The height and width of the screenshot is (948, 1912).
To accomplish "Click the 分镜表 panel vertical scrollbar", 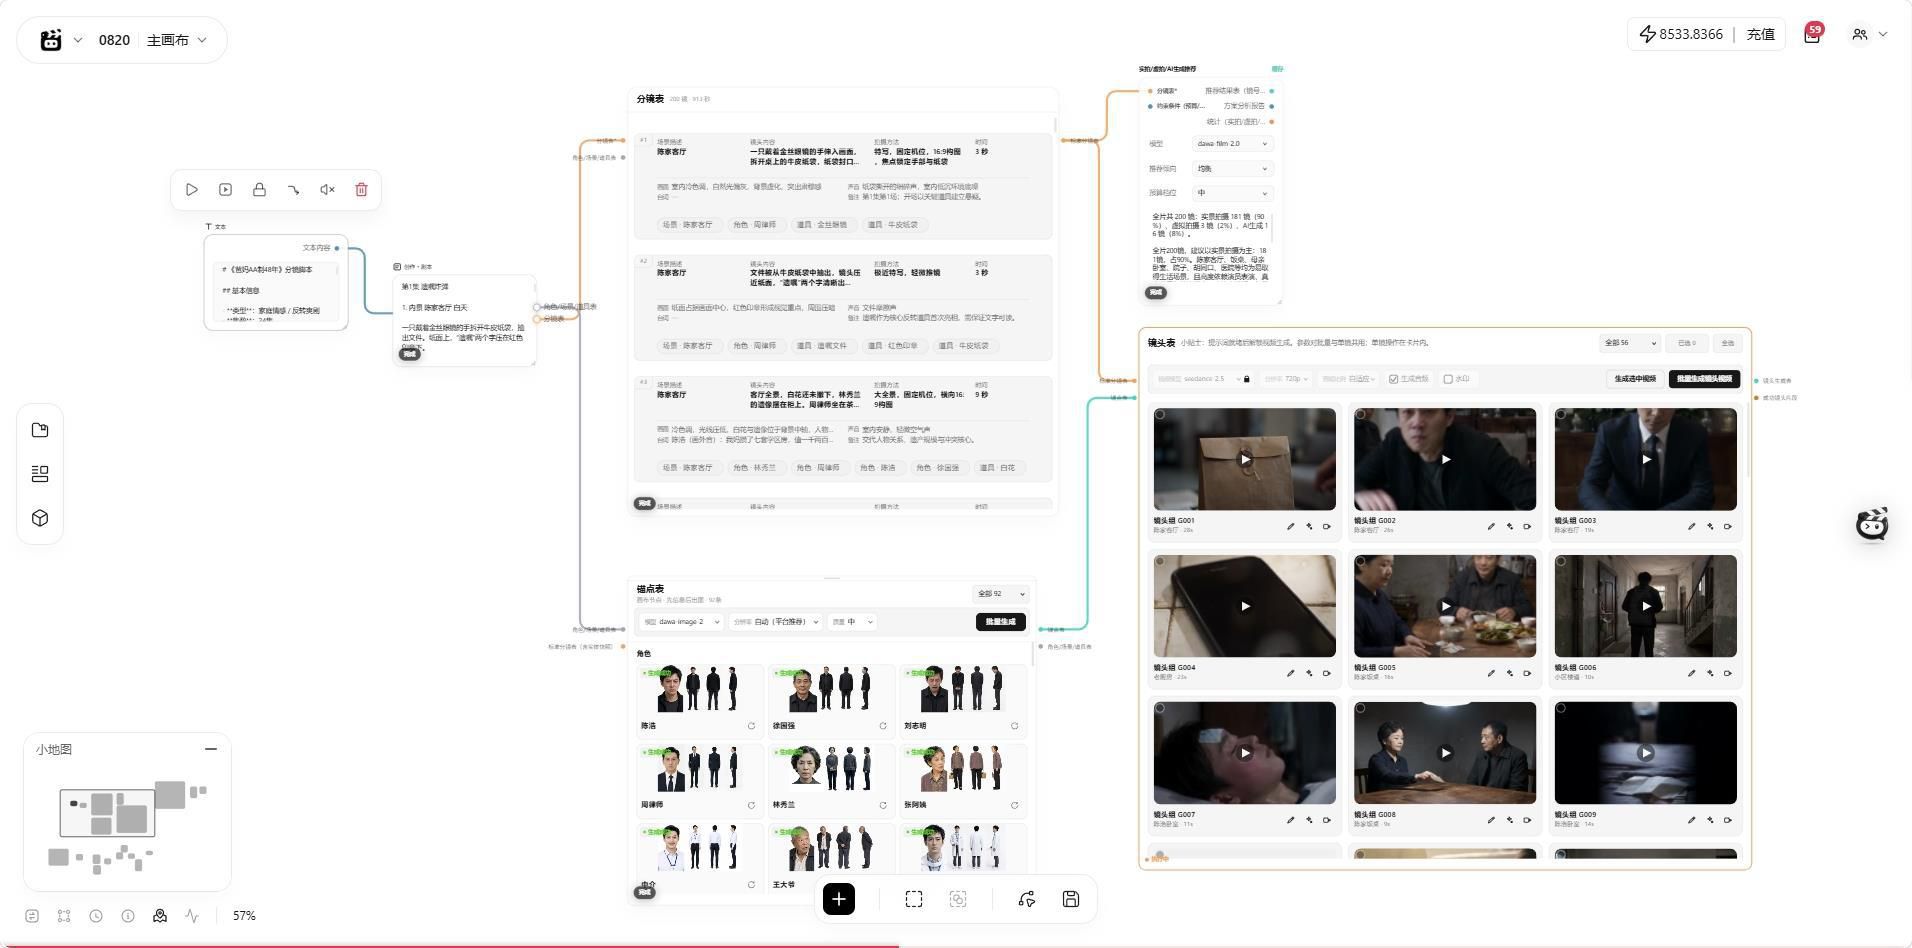I will [1055, 126].
